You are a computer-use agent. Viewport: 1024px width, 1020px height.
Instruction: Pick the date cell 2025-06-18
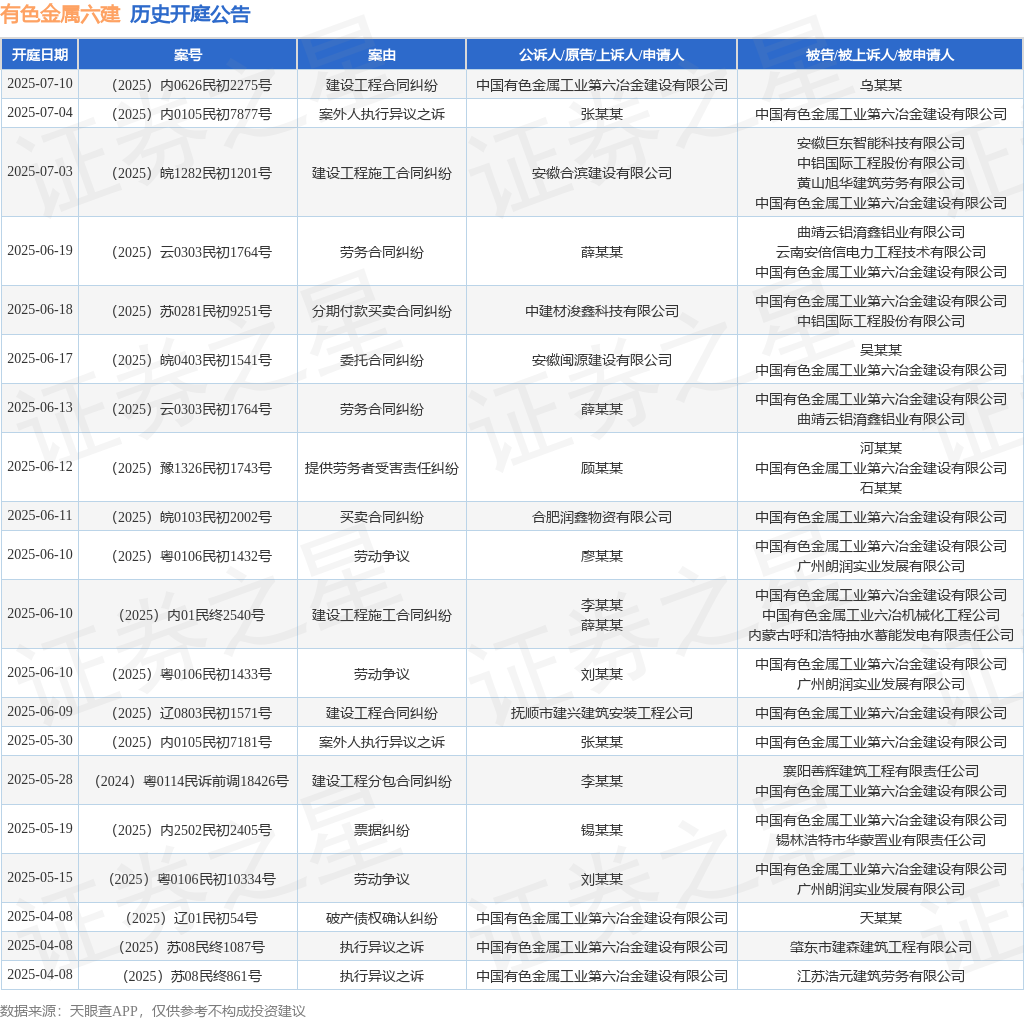click(x=40, y=309)
